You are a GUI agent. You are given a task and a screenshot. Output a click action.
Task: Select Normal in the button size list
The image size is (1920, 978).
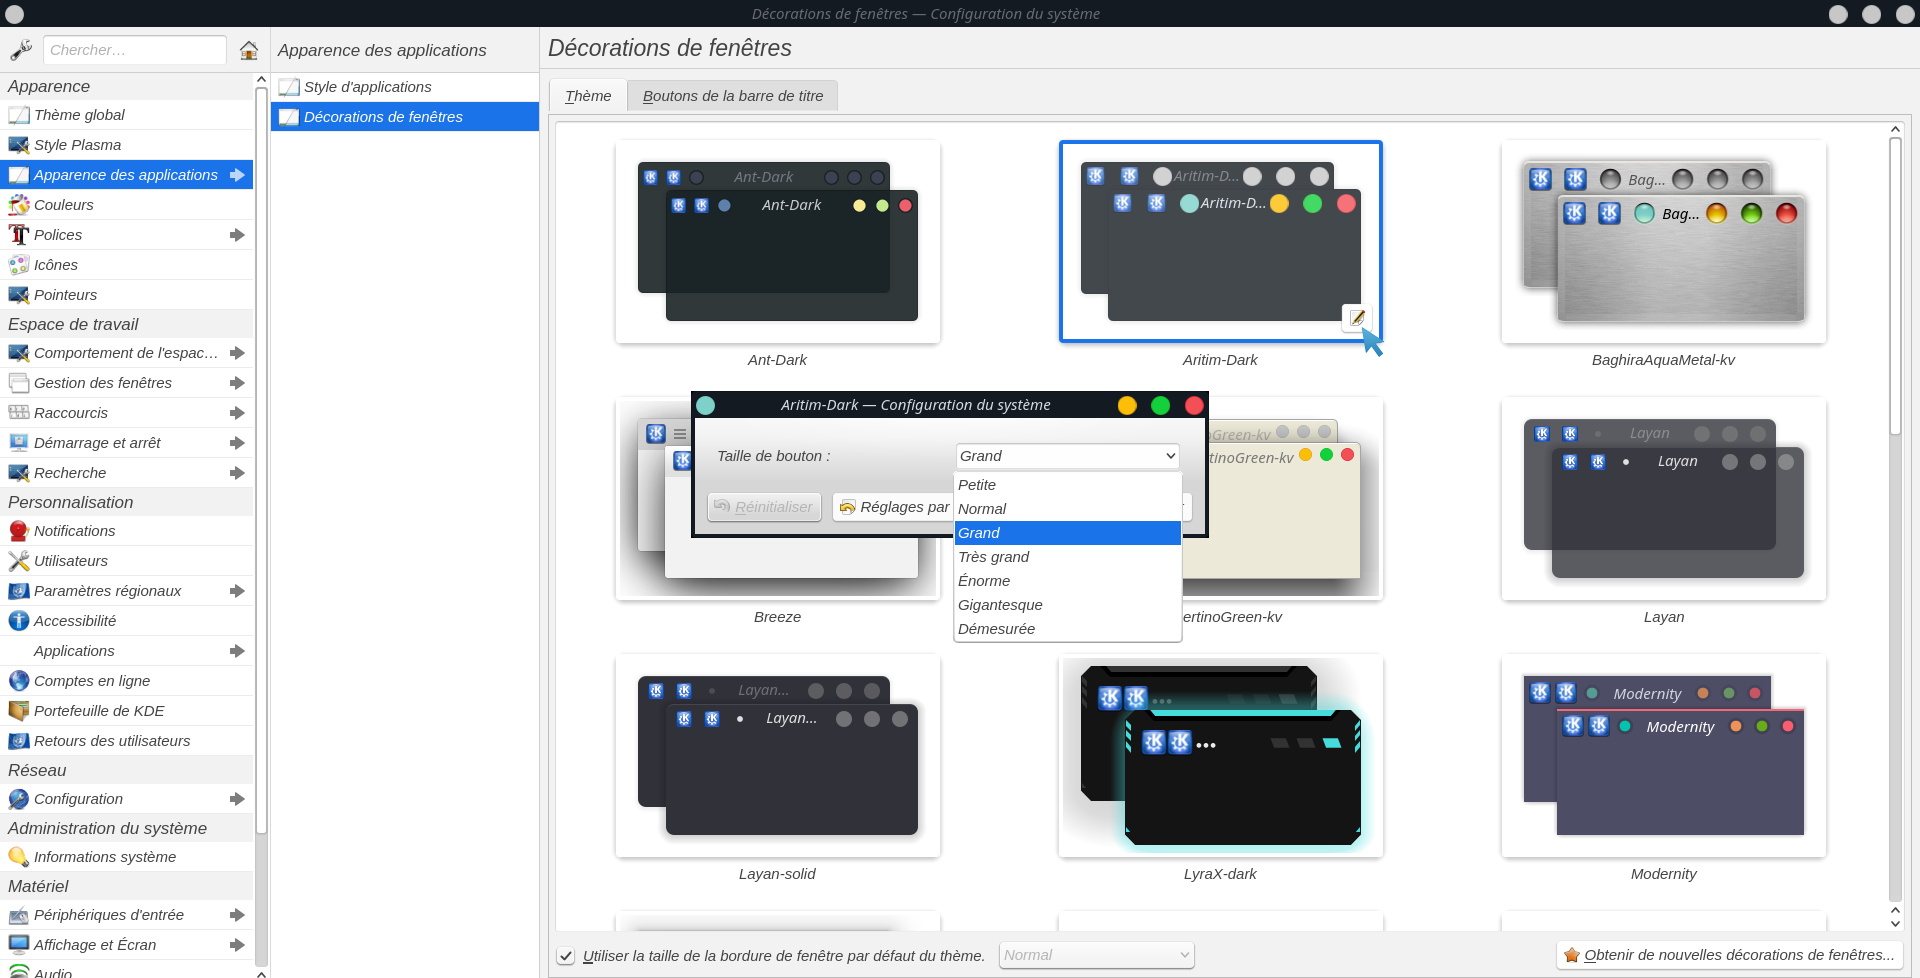pyautogui.click(x=1068, y=509)
